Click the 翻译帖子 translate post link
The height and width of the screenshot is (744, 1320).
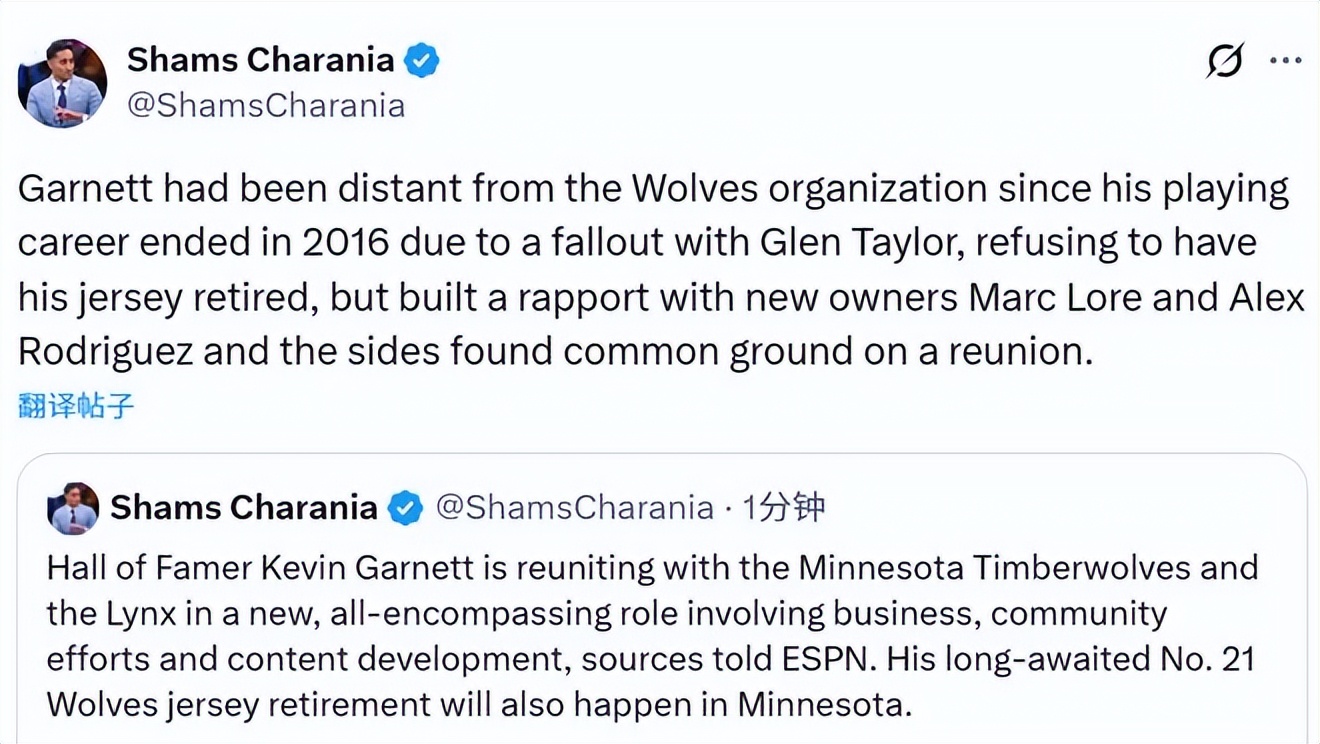76,406
